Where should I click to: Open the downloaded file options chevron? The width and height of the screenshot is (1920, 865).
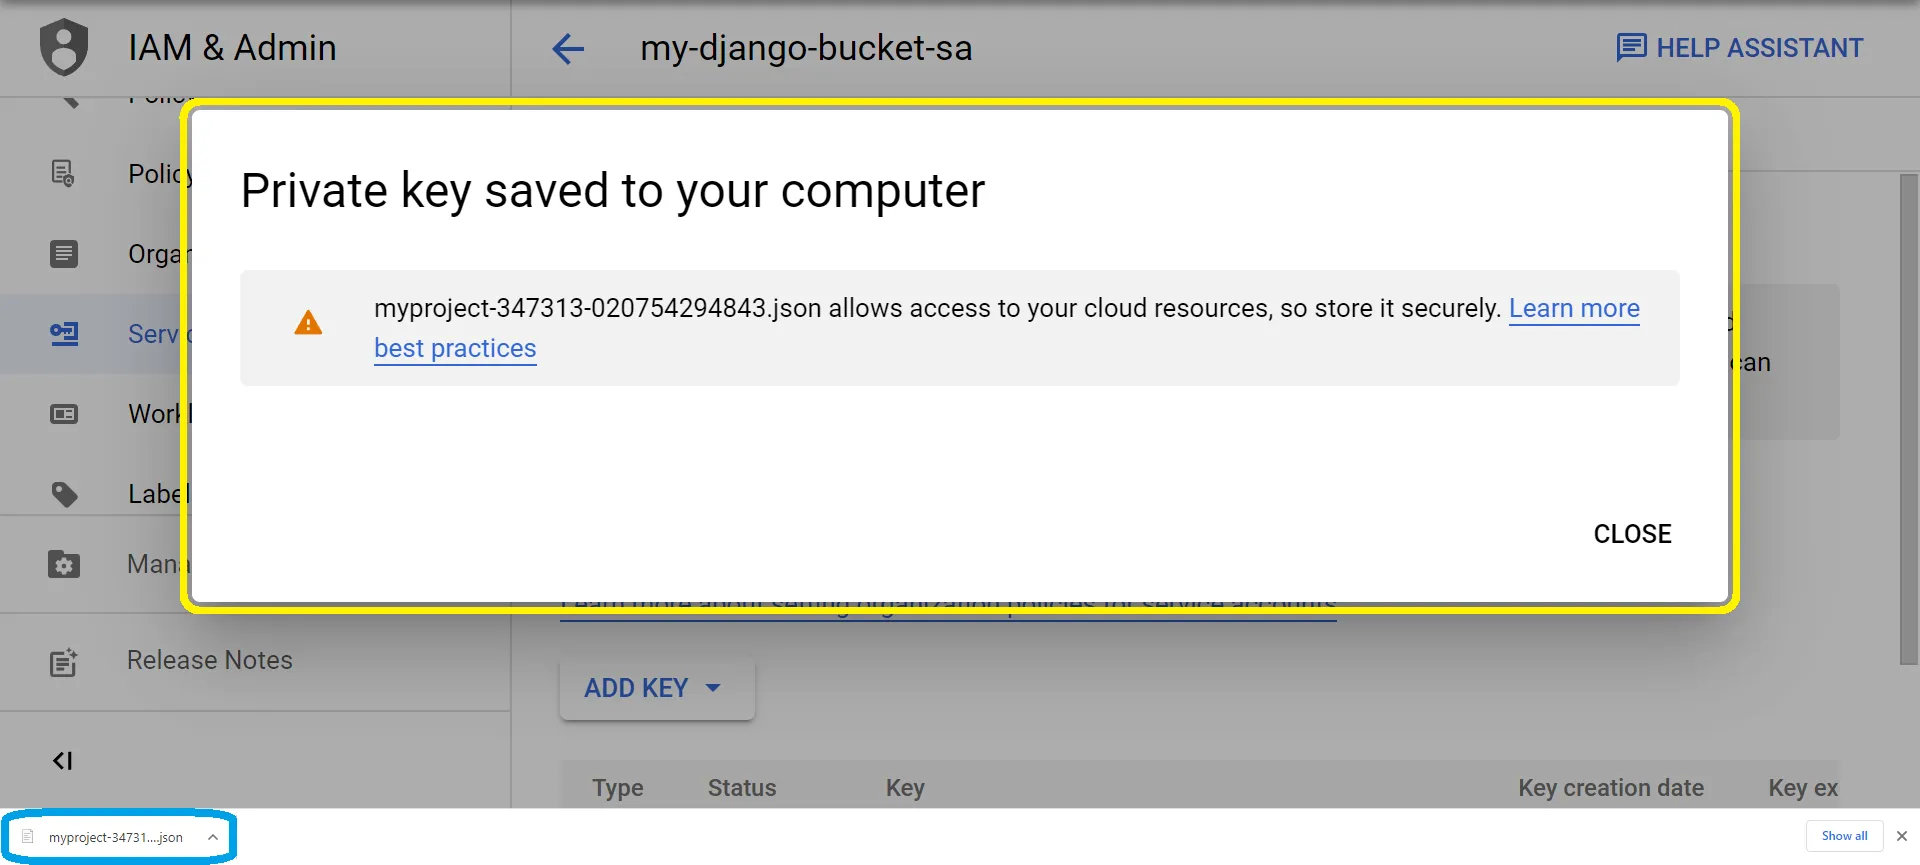click(x=213, y=838)
